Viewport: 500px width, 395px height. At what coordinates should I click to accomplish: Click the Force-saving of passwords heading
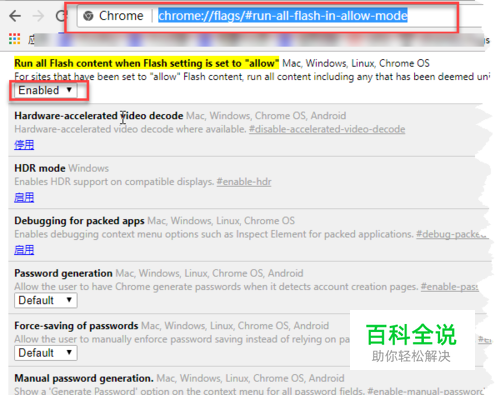(76, 326)
